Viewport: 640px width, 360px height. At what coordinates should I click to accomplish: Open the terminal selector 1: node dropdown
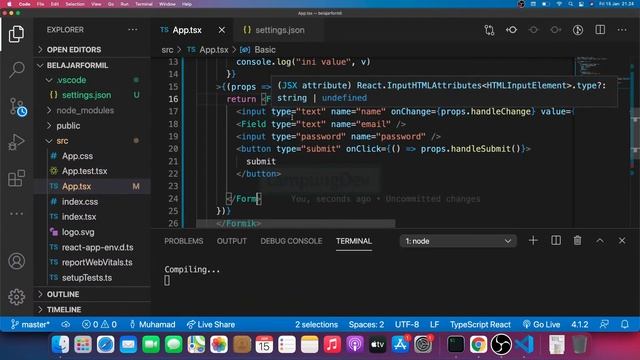click(458, 241)
